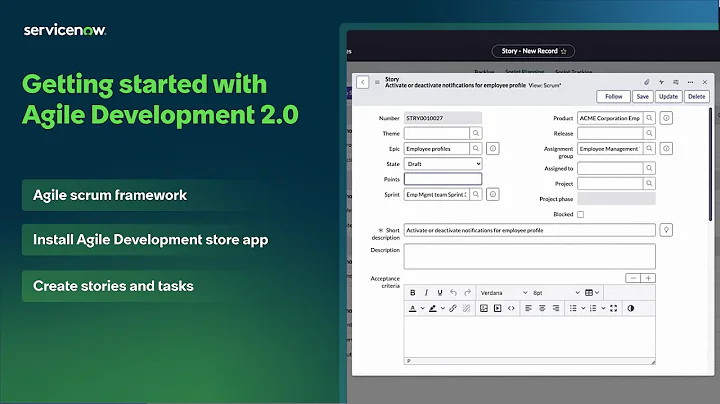Insert media video in the editor
This screenshot has height=404, width=720.
coord(497,308)
